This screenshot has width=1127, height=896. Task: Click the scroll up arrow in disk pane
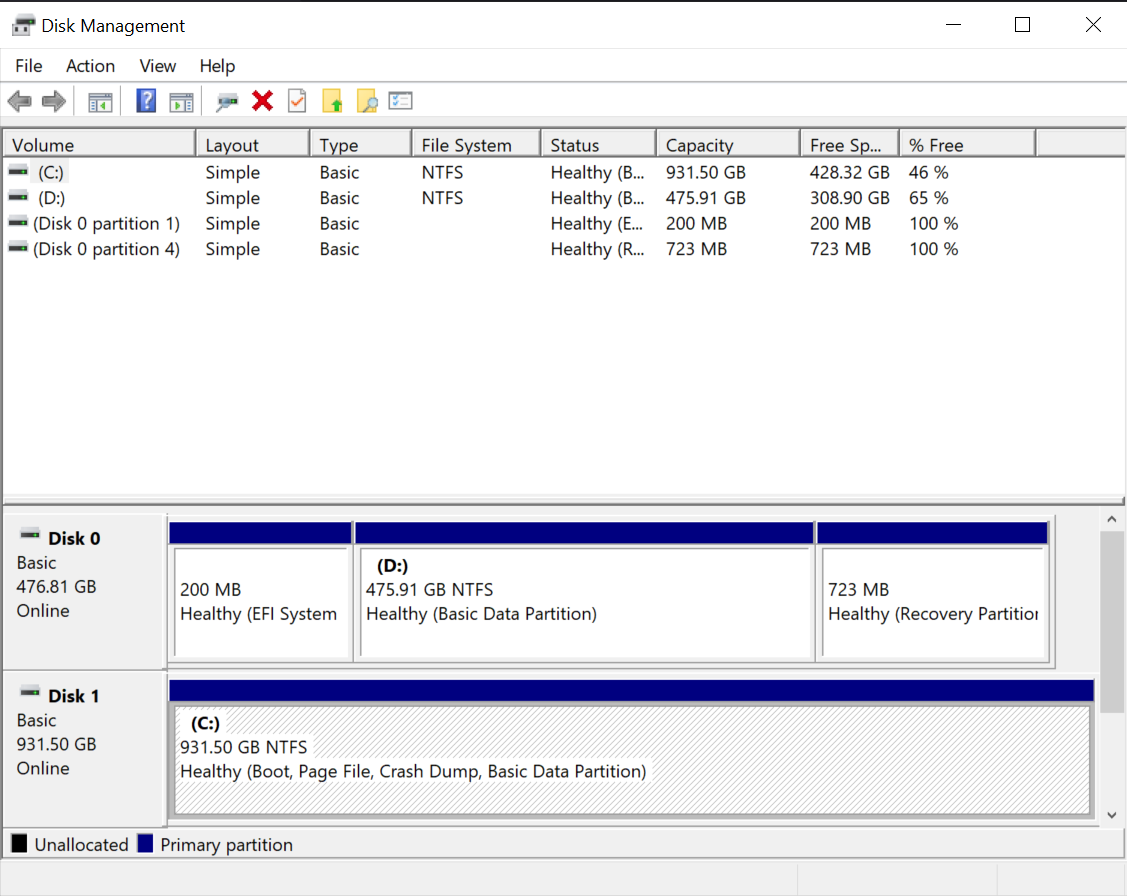click(x=1112, y=519)
